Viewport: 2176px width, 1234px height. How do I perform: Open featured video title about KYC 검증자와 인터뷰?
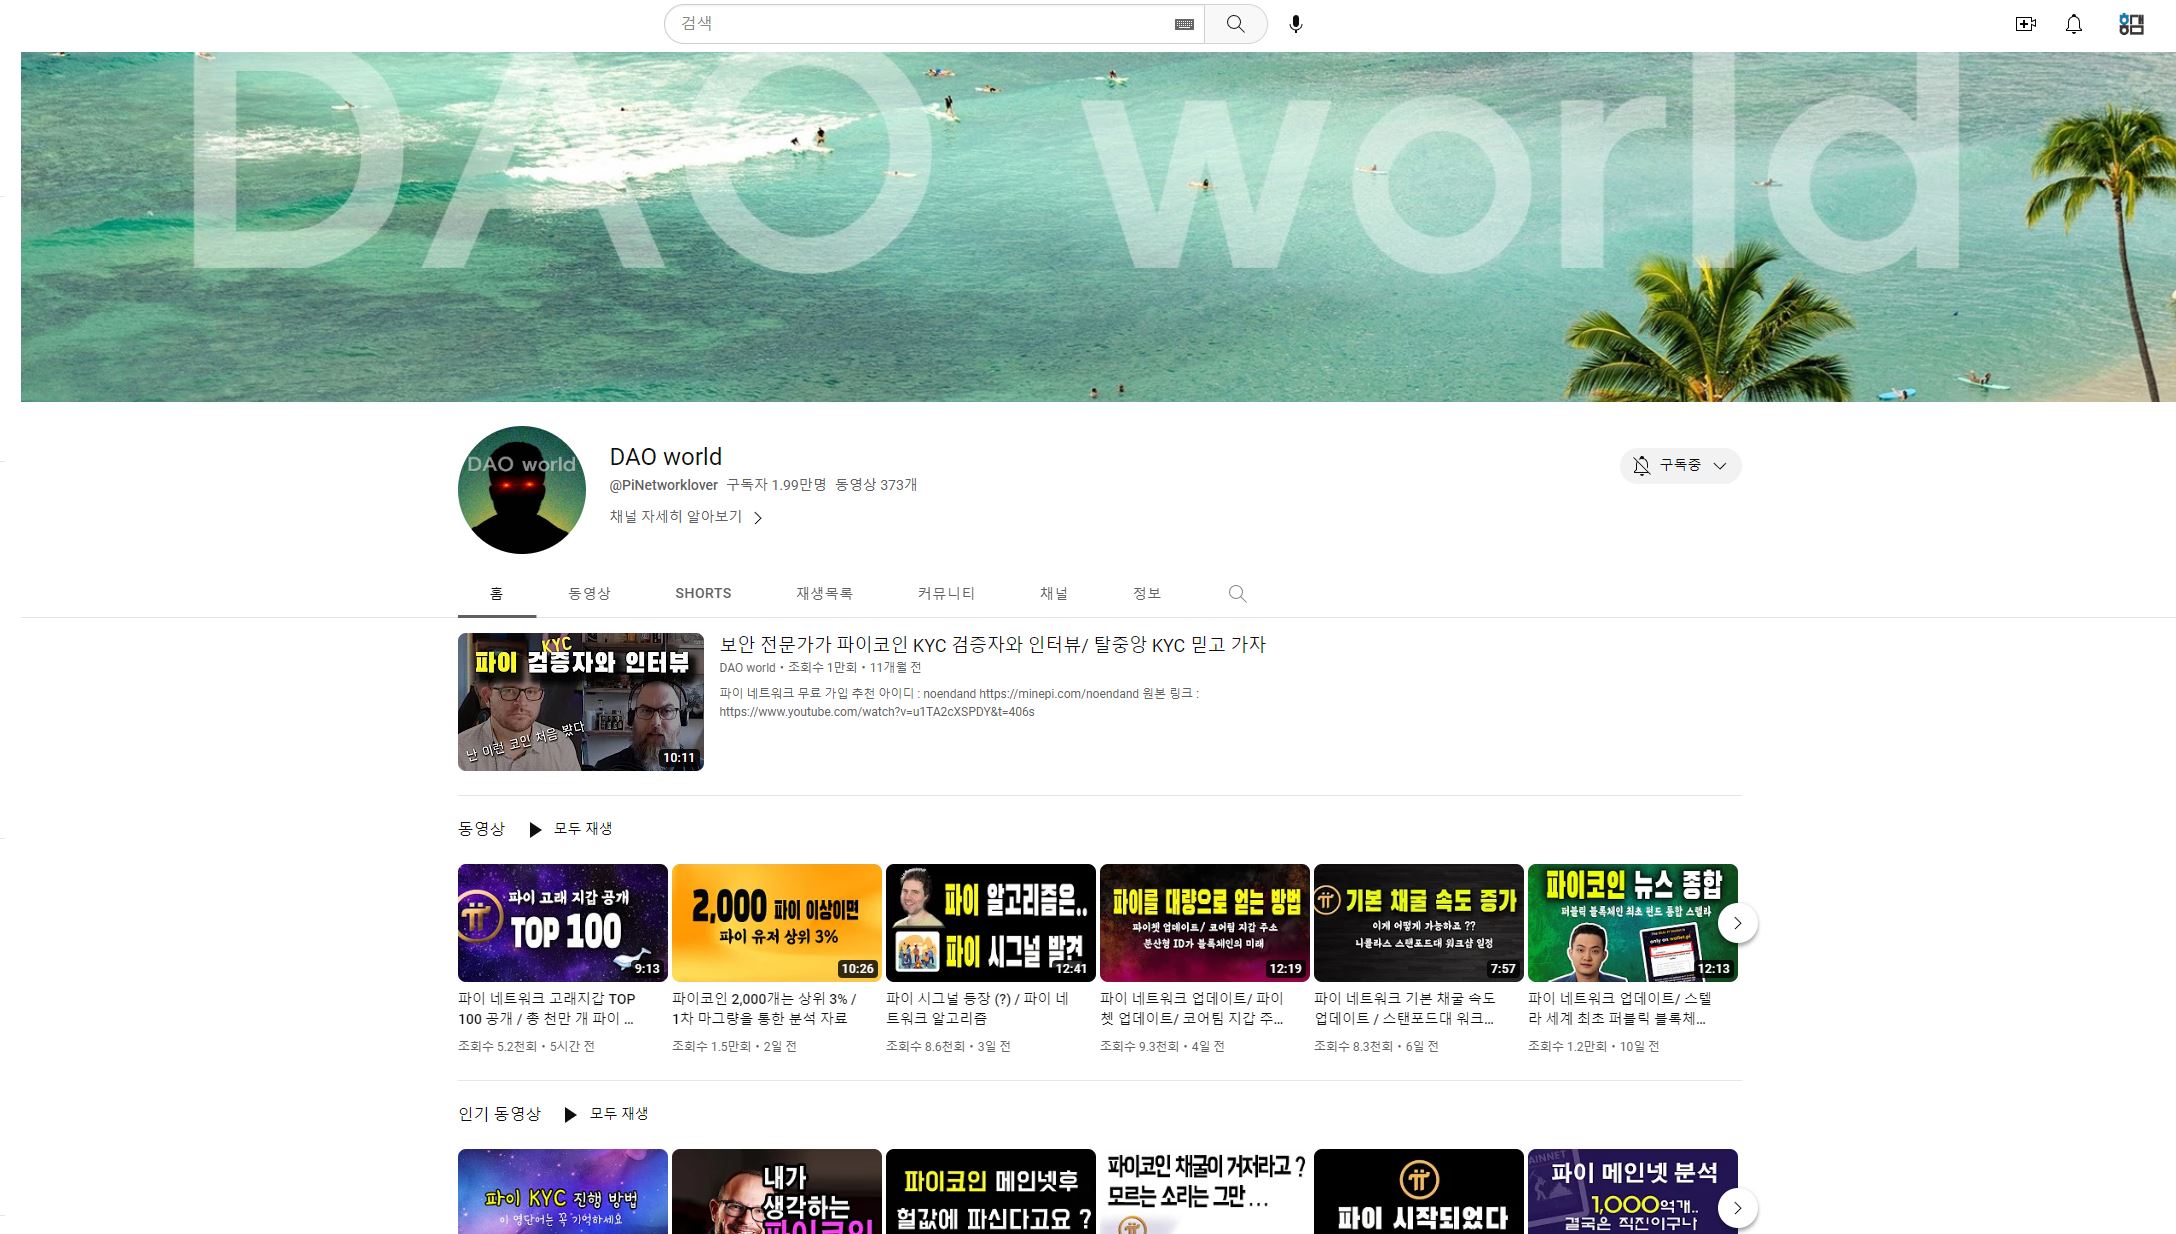pyautogui.click(x=993, y=645)
